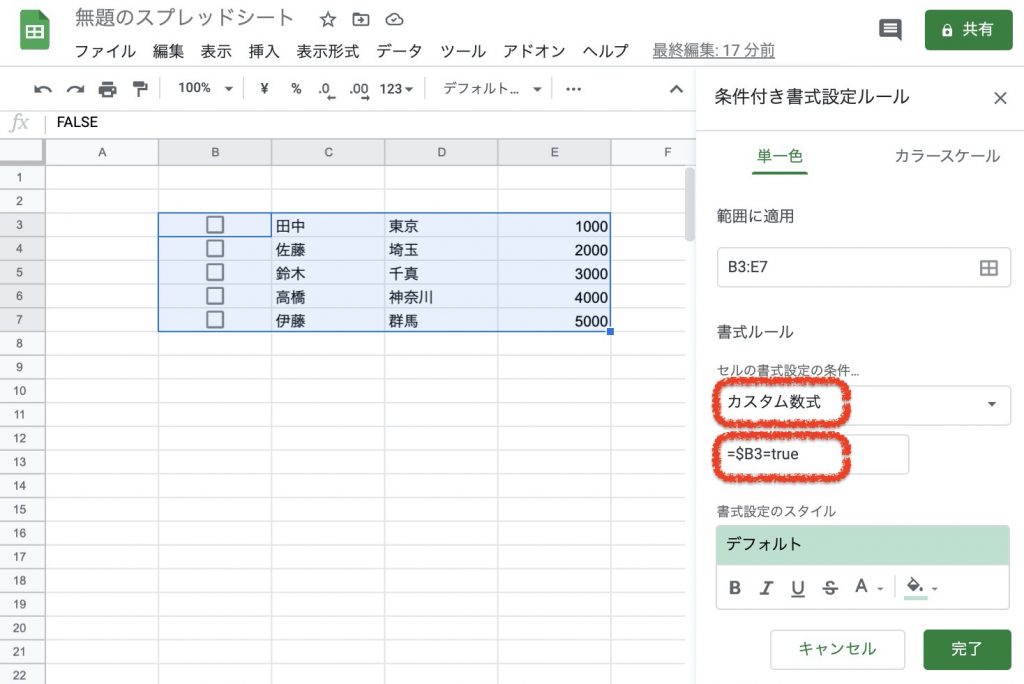Click the undo arrow in toolbar

point(43,89)
